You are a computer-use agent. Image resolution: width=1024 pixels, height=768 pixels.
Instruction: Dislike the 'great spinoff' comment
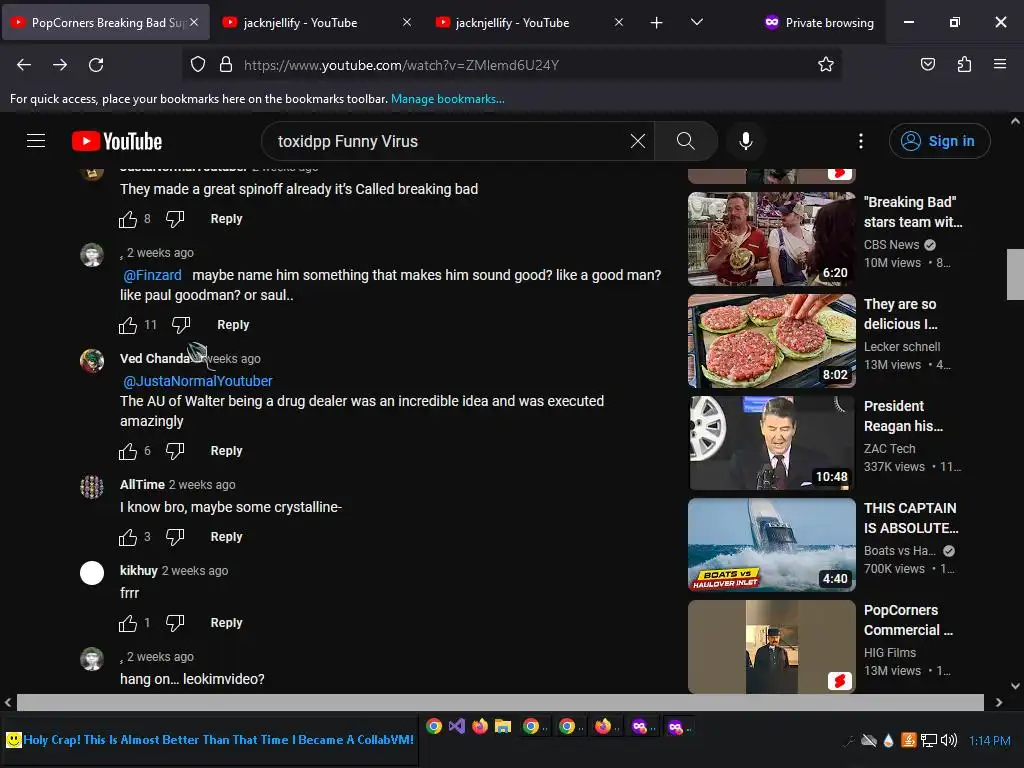(175, 219)
